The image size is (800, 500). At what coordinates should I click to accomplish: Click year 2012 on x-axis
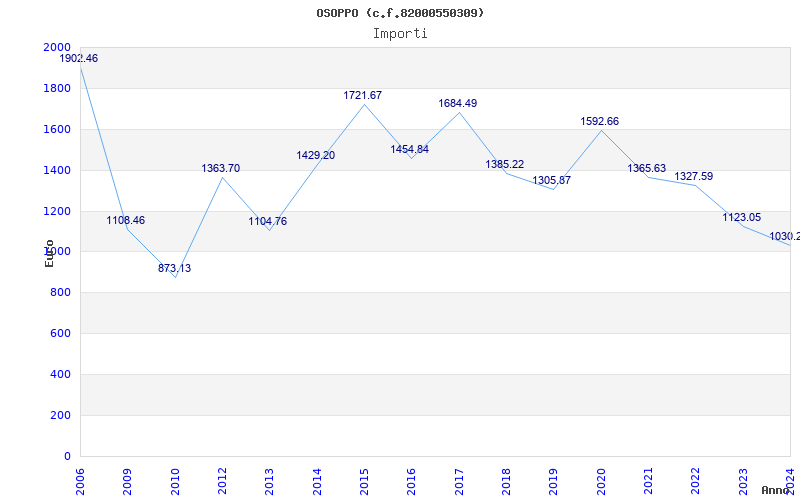(222, 481)
